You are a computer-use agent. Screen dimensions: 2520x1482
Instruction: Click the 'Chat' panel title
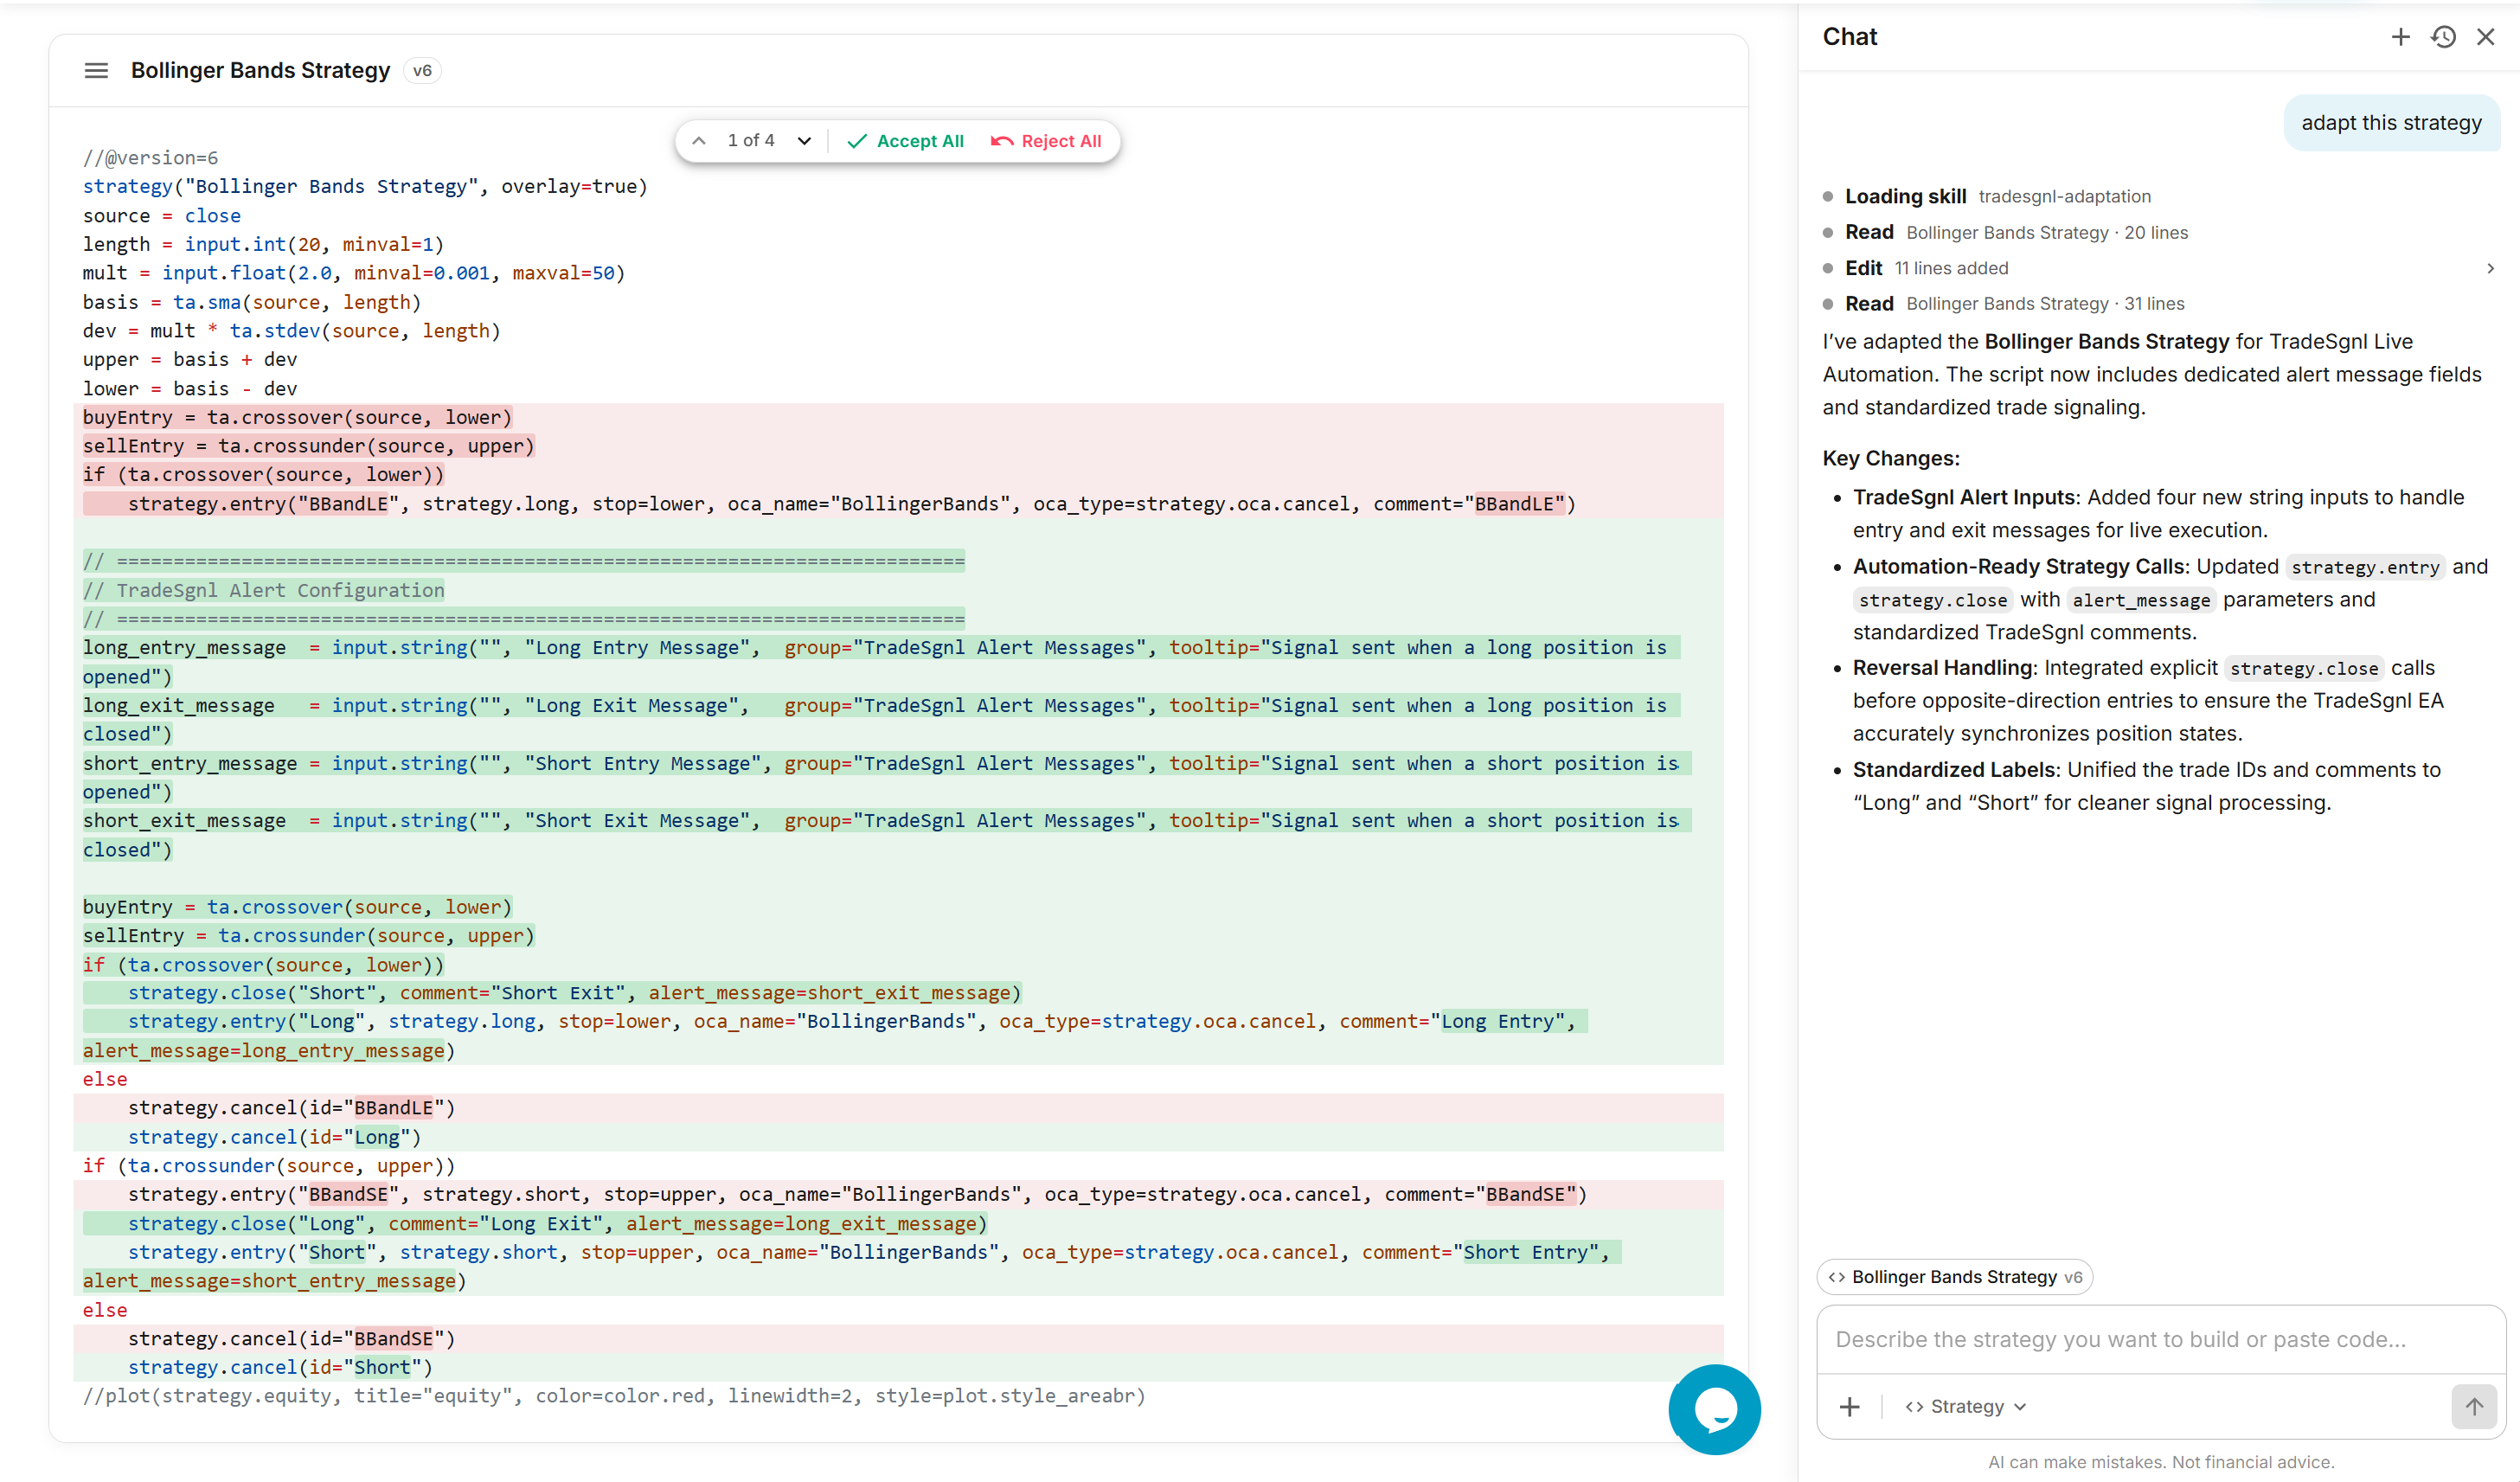[x=1849, y=37]
